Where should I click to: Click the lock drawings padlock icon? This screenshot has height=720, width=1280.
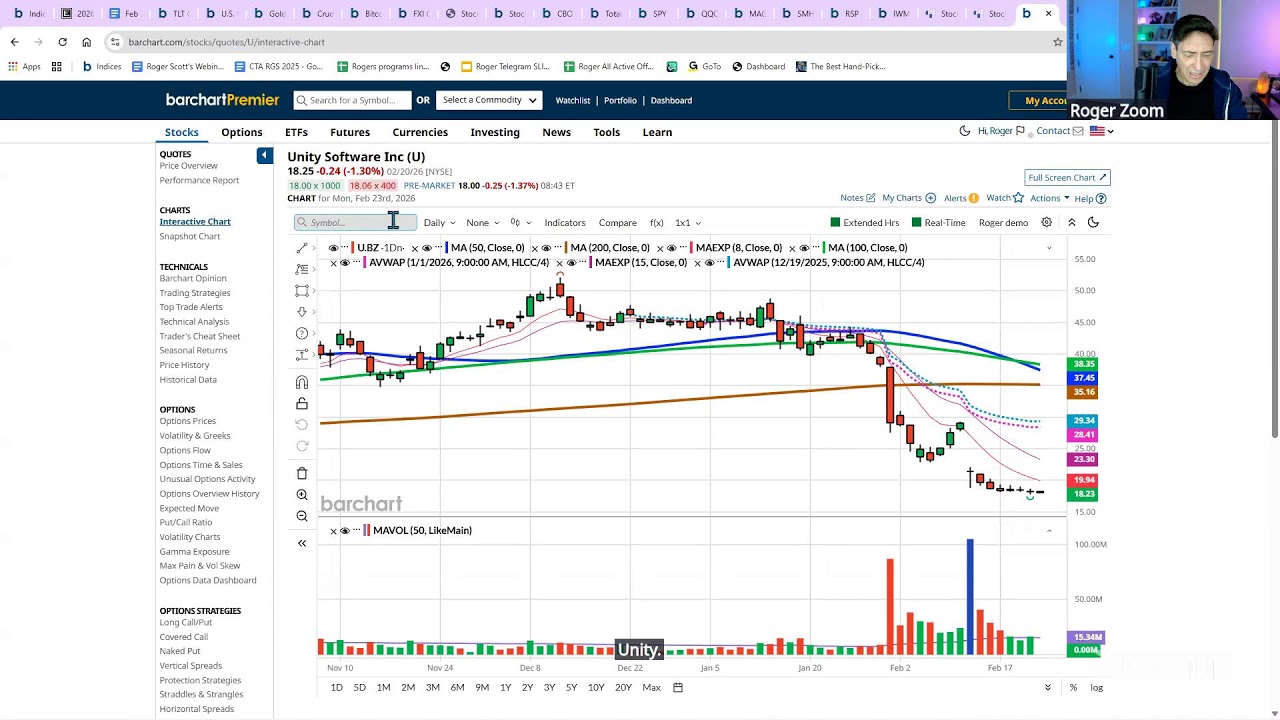tap(302, 403)
